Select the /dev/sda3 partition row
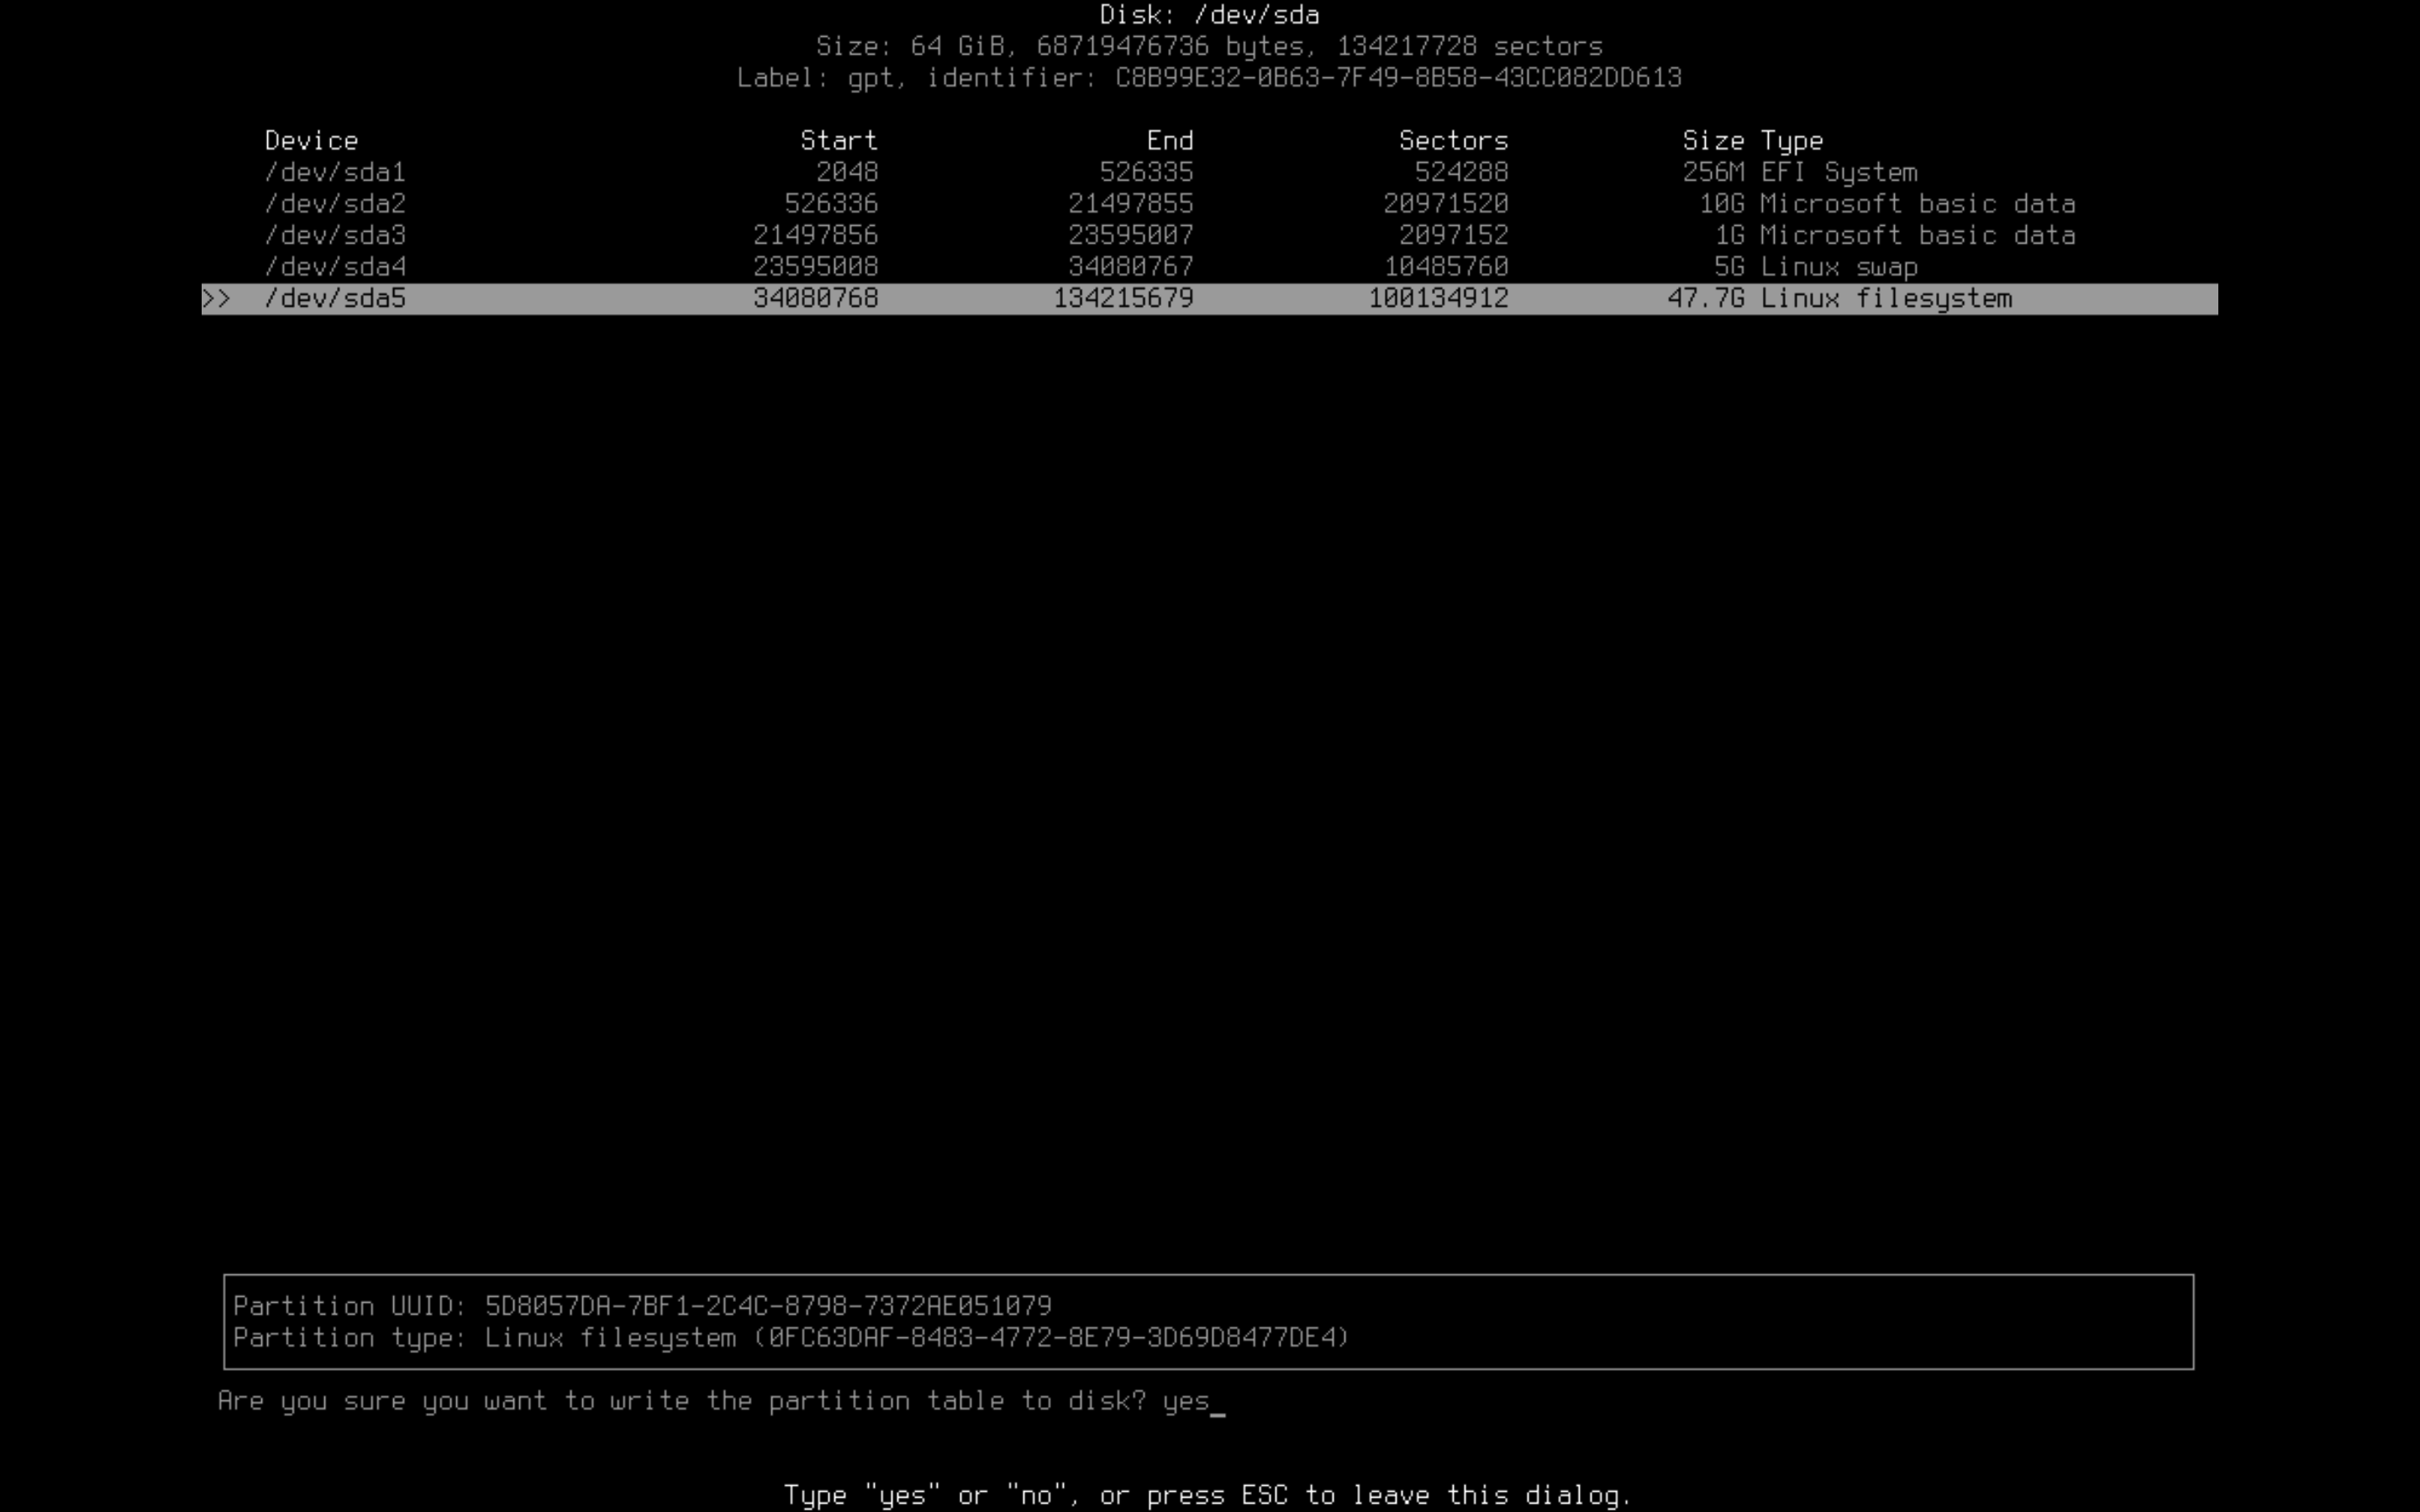The image size is (2420, 1512). pos(335,235)
